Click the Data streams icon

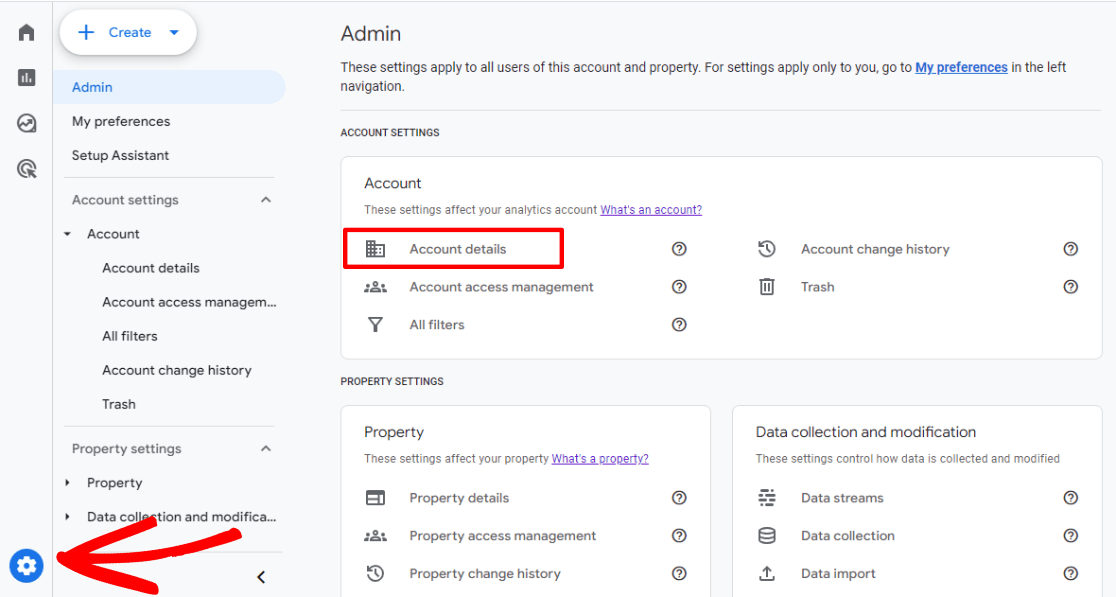point(767,498)
